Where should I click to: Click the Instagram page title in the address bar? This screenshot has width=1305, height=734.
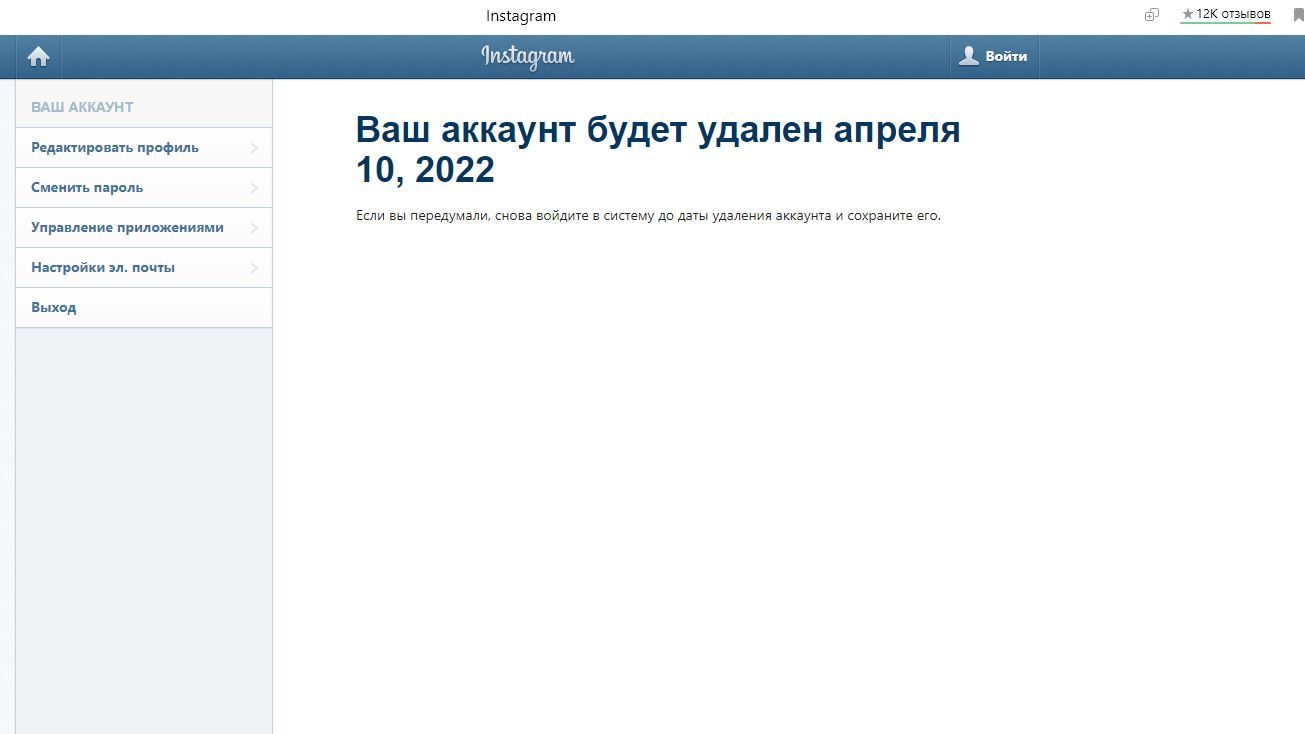[521, 16]
